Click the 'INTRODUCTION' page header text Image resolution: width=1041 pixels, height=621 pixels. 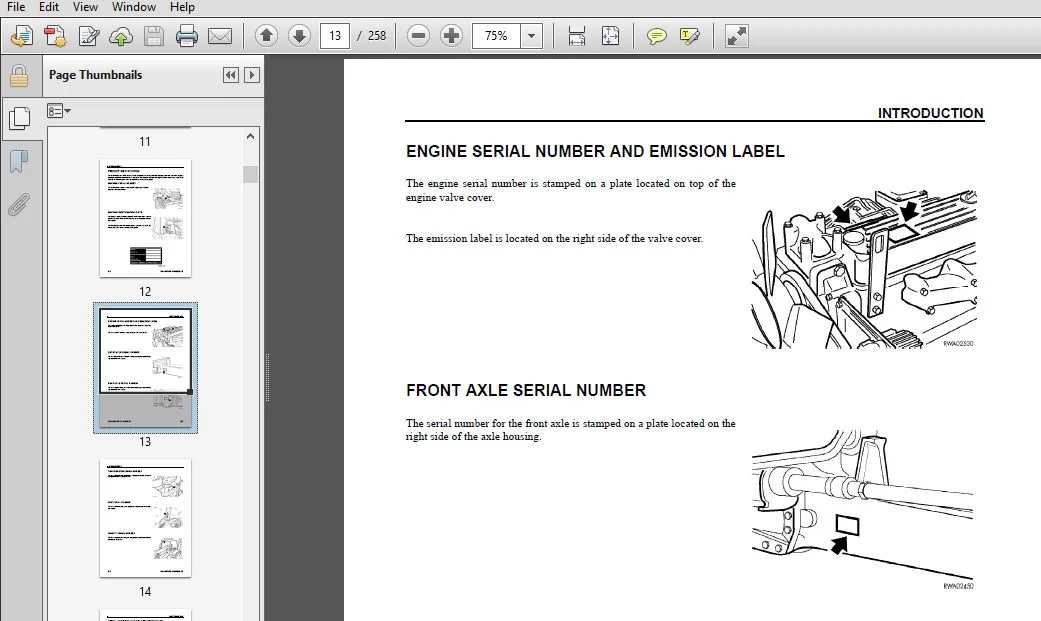930,114
